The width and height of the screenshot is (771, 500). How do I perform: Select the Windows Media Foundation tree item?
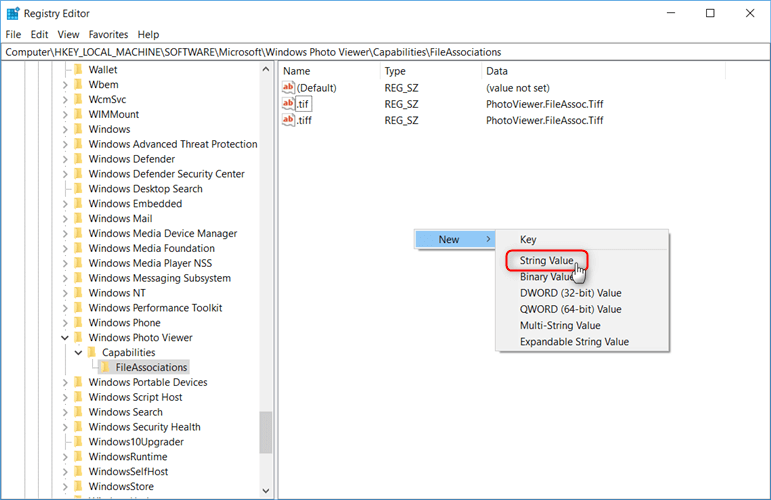pos(151,248)
